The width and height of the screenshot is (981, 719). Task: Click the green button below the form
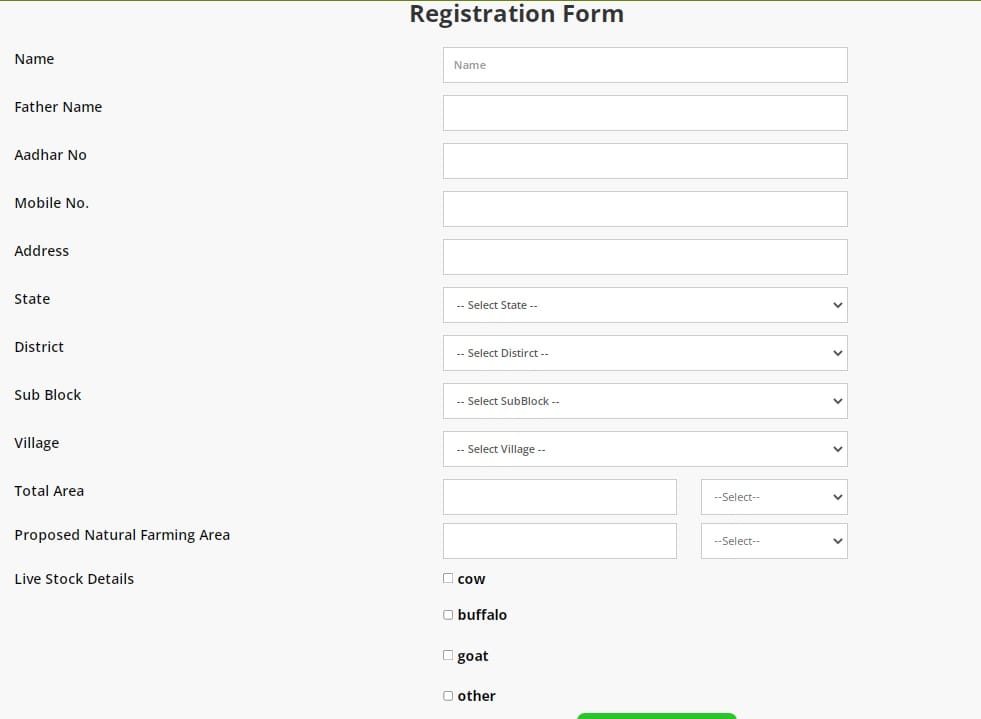(x=656, y=715)
